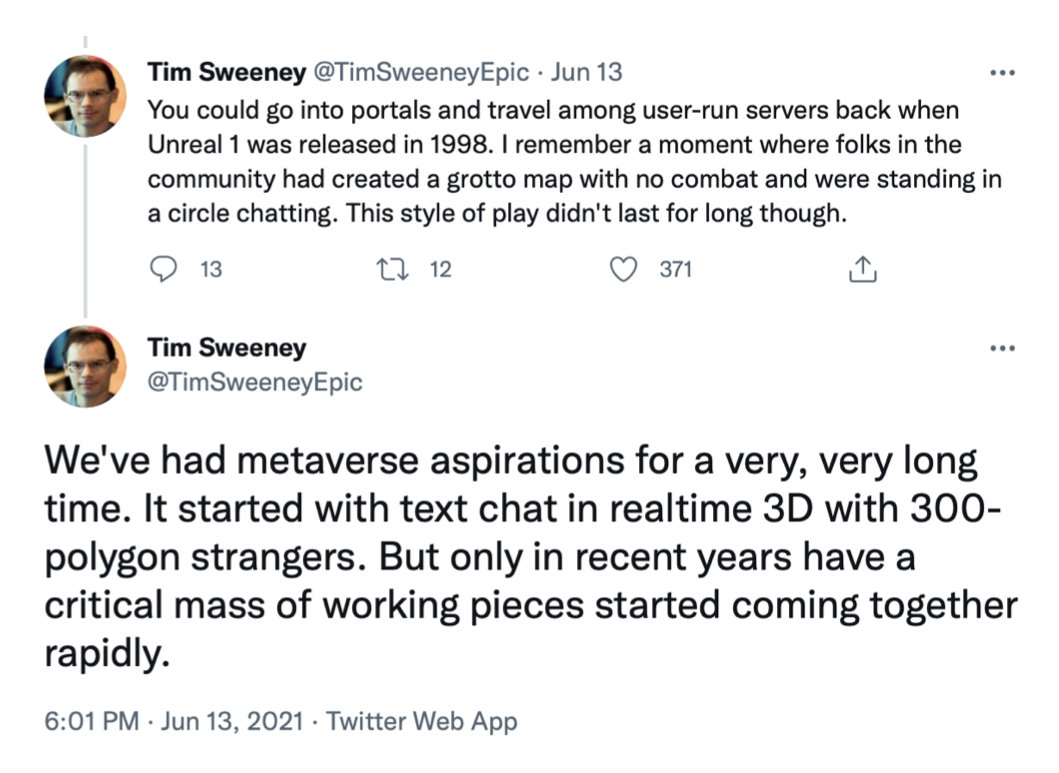Click the reply count 13

(x=212, y=269)
